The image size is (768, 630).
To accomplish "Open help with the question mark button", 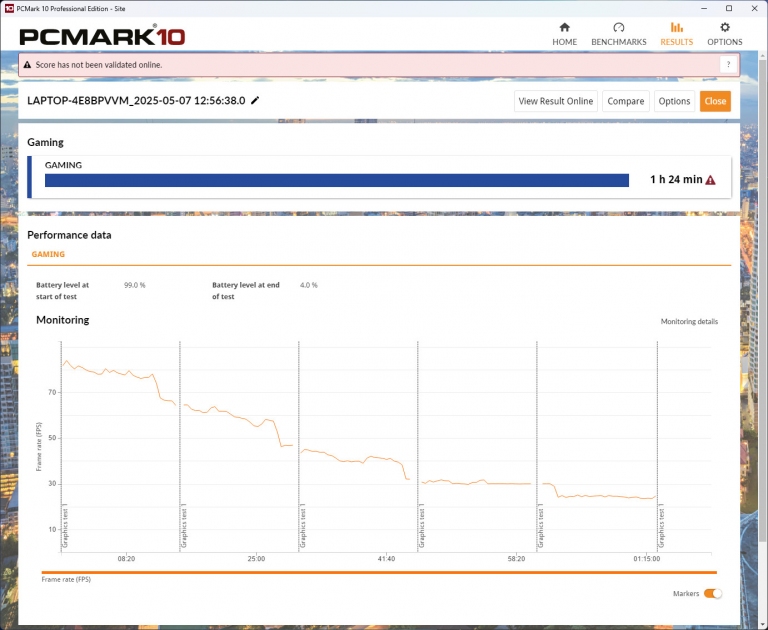I will coord(728,65).
